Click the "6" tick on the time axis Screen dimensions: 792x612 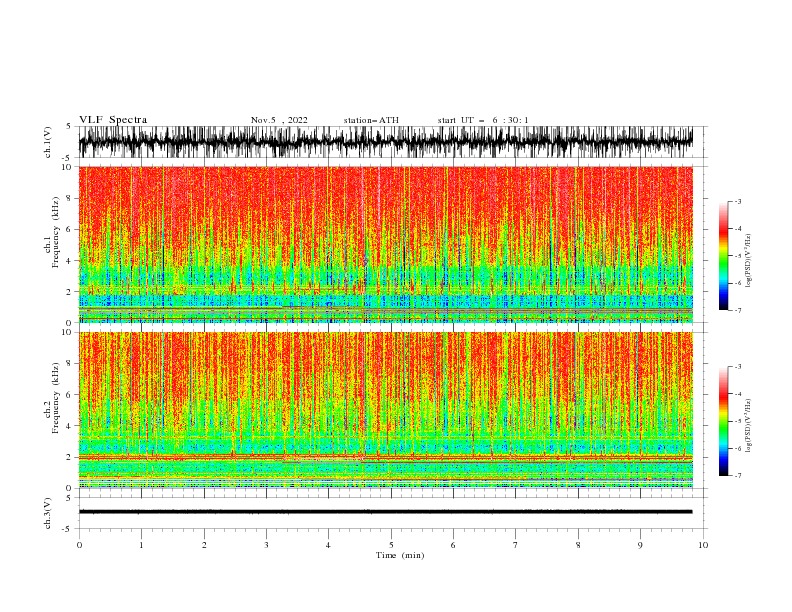453,545
